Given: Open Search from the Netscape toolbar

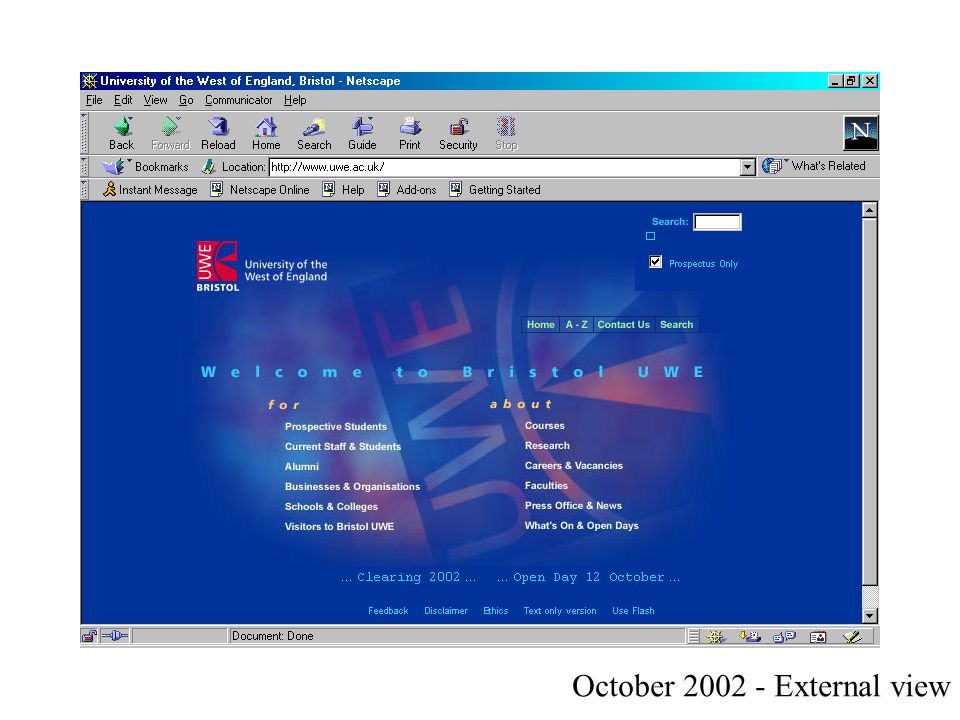Looking at the screenshot, I should [x=314, y=133].
